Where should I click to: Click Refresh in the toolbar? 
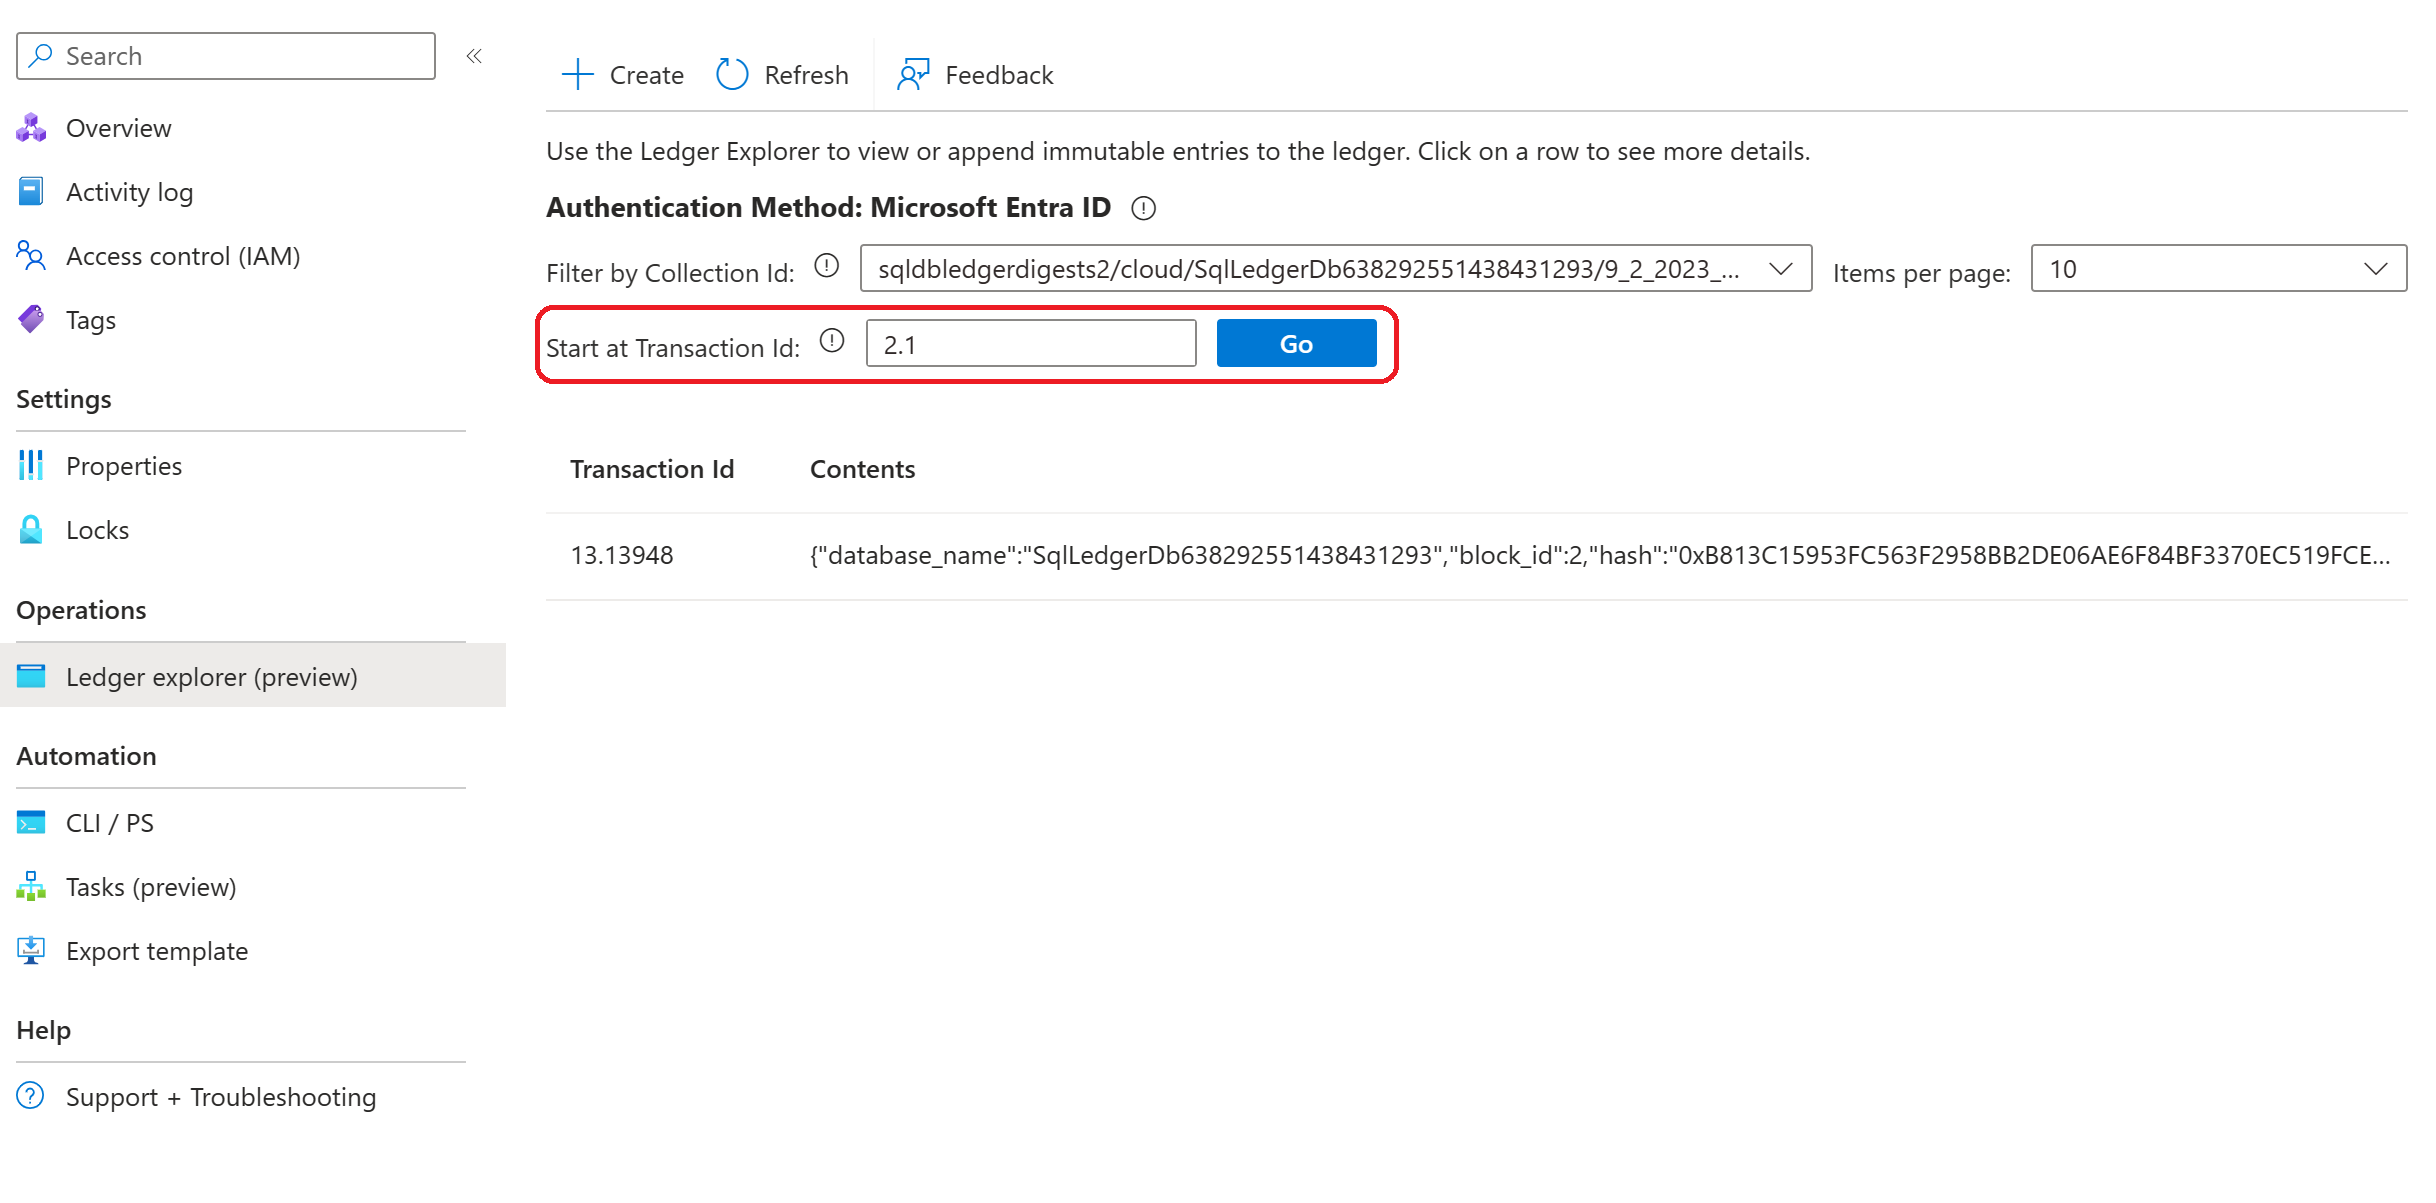click(783, 75)
